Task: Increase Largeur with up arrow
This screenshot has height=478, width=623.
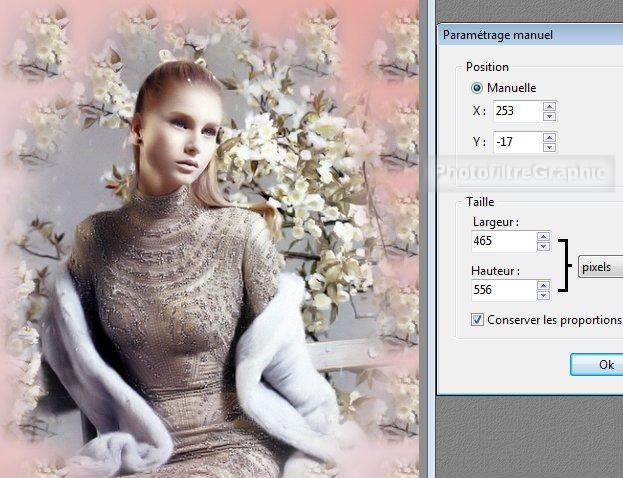Action: pyautogui.click(x=543, y=236)
